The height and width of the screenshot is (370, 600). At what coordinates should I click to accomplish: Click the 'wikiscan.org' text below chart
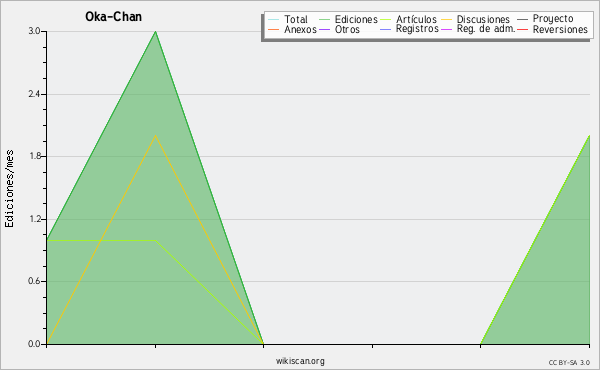click(x=300, y=361)
